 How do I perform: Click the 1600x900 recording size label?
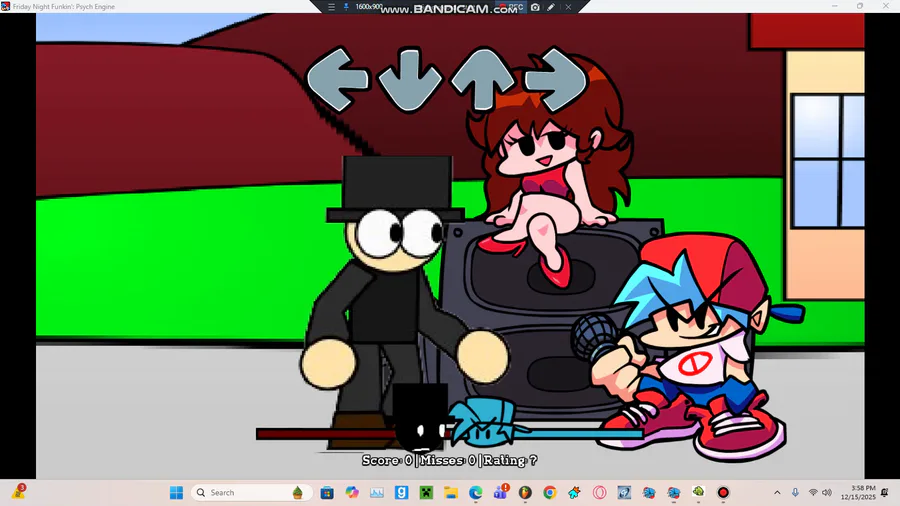click(x=368, y=7)
